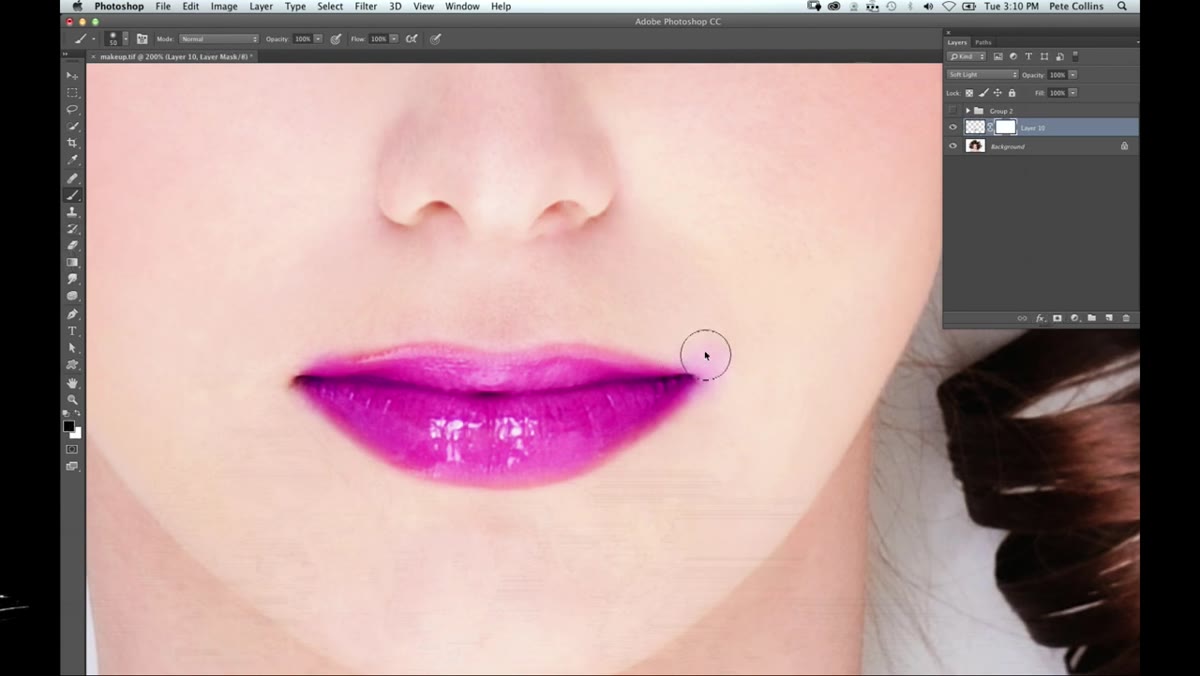
Task: Open brush Opacity dropdown in options bar
Action: (x=318, y=39)
